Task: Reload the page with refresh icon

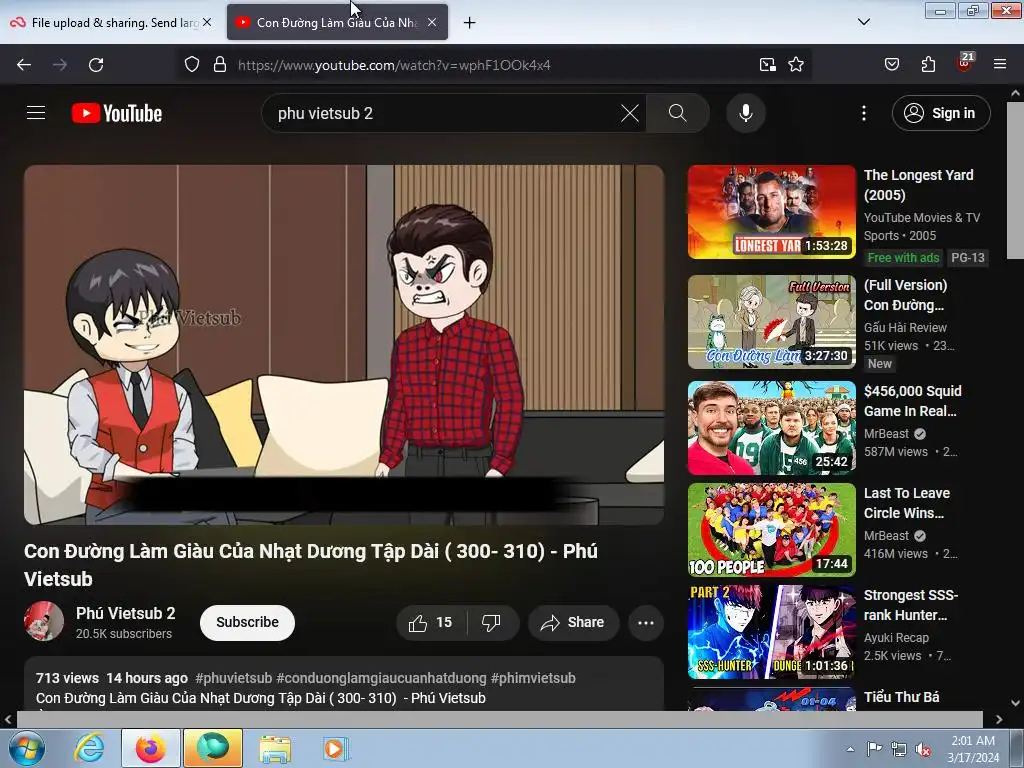Action: (x=96, y=65)
